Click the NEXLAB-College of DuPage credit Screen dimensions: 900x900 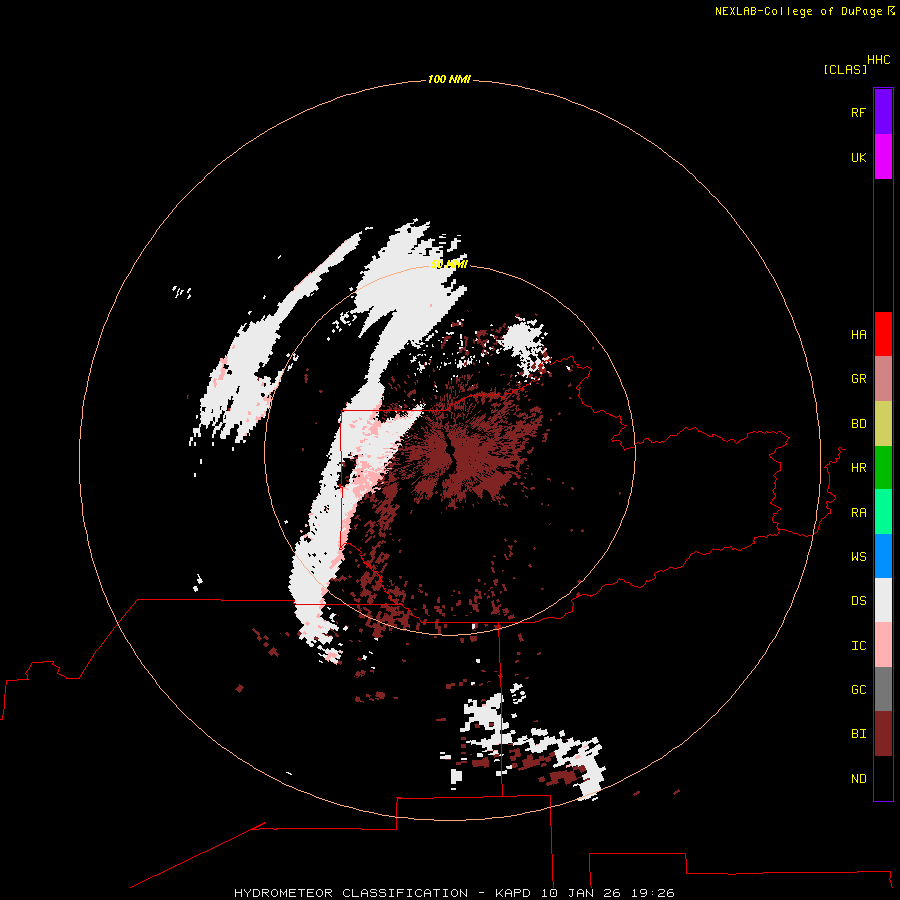tap(798, 11)
